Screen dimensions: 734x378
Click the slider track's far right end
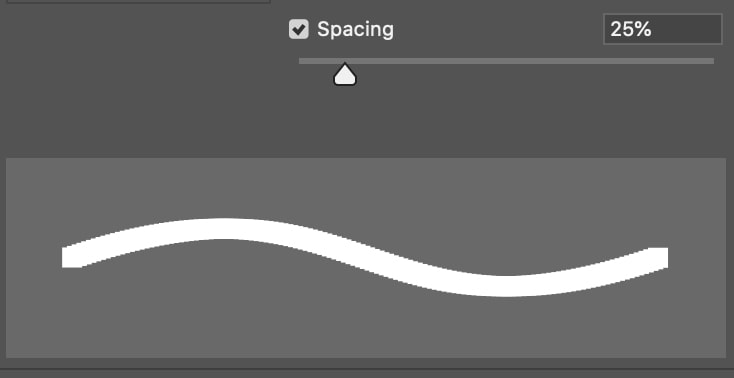click(711, 61)
